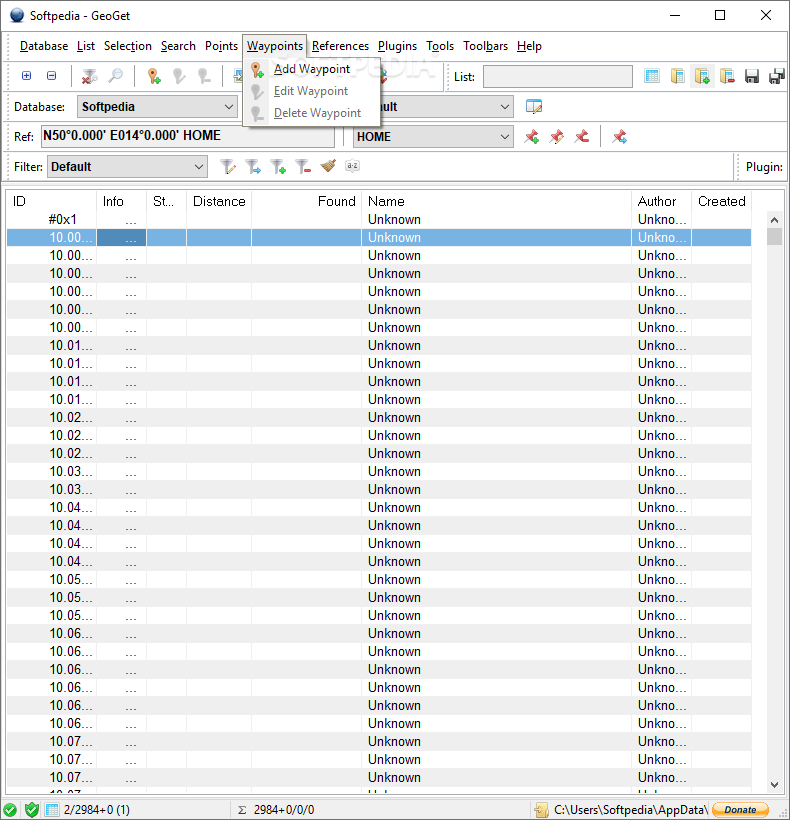The height and width of the screenshot is (820, 790).
Task: Open the Filter dropdown showing Default
Action: point(127,167)
